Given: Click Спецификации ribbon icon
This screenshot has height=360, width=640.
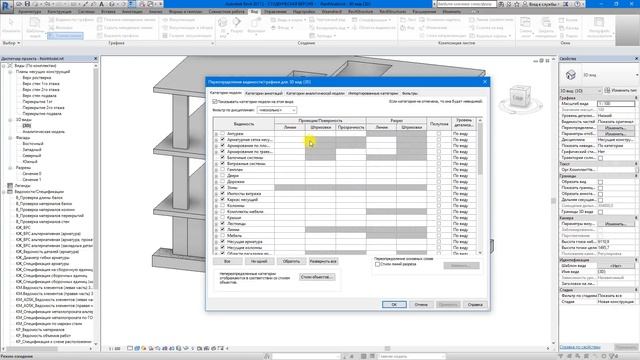Looking at the screenshot, I should pos(355,20).
